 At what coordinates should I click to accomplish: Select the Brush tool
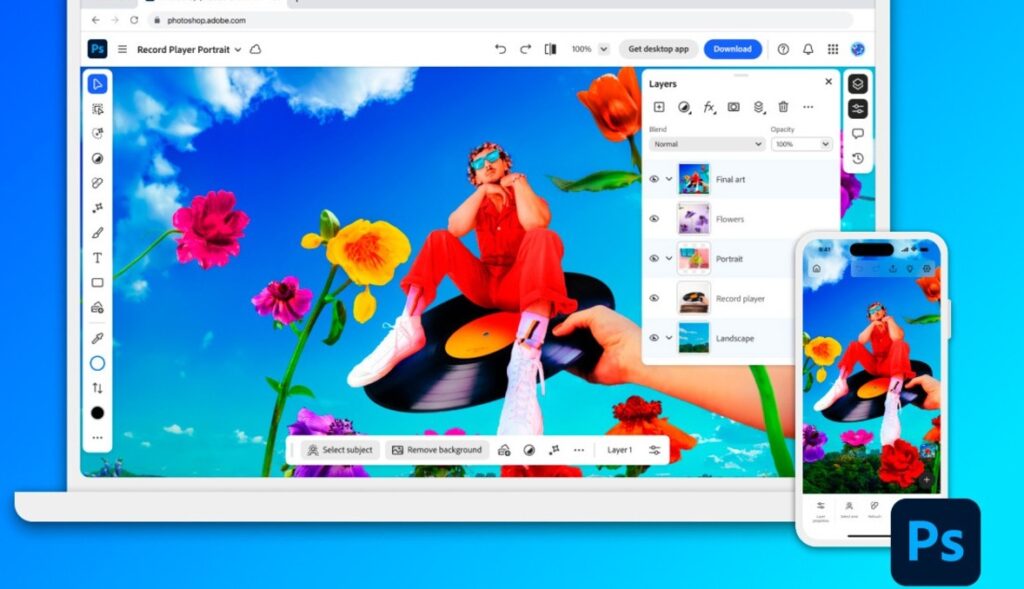pos(96,231)
